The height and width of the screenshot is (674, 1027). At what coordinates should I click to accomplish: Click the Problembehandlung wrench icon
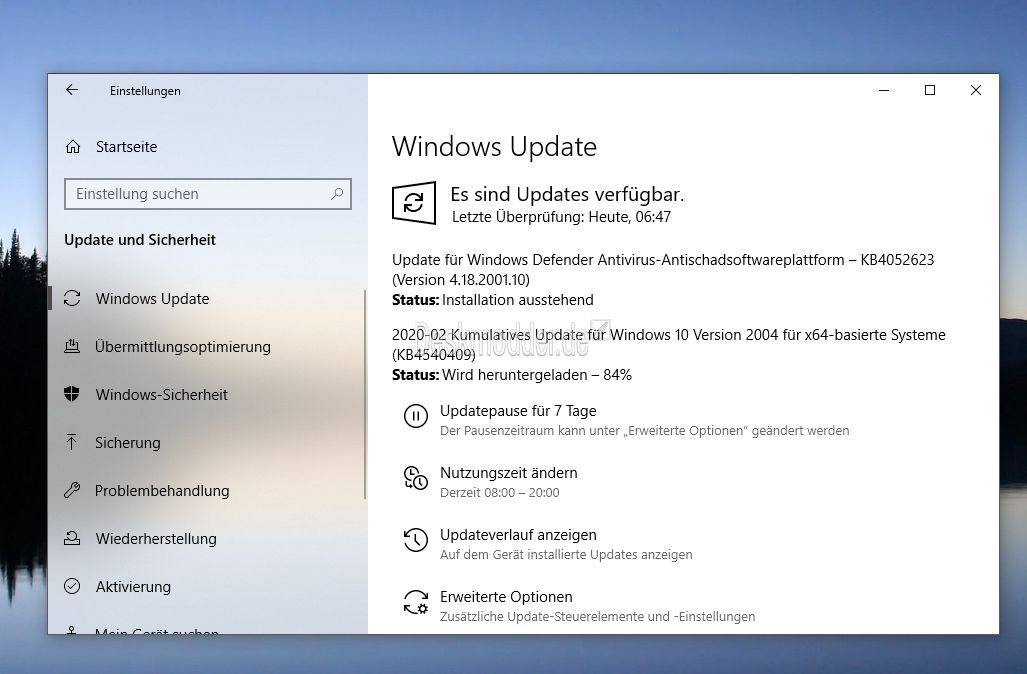pos(72,491)
